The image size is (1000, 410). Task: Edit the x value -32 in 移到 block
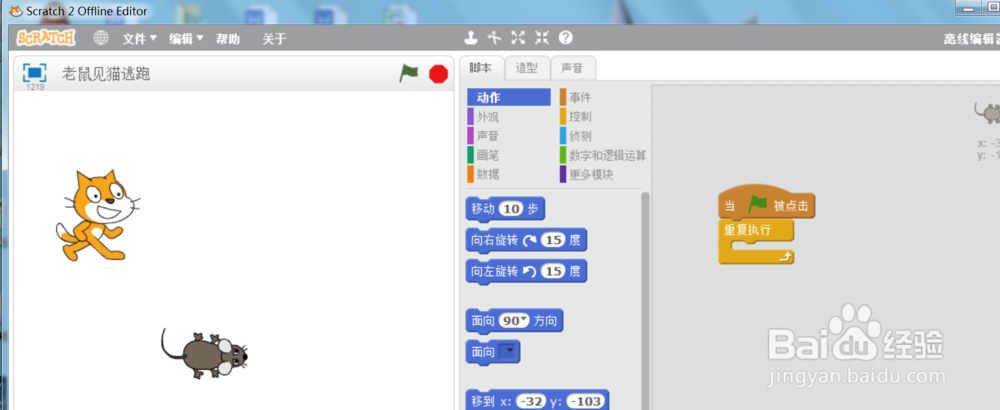click(x=530, y=402)
